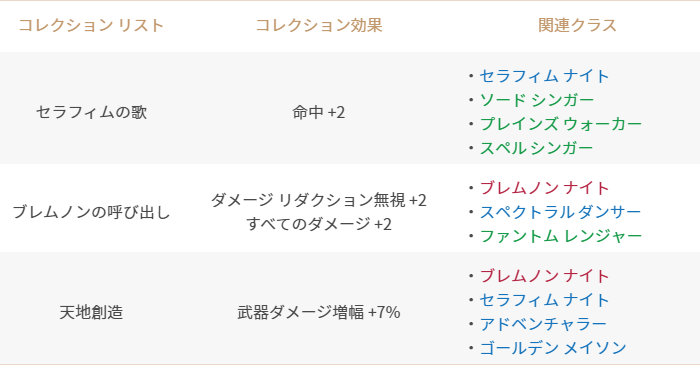
Task: Open ブレムノン ナイト link in 天地創造 row
Action: [544, 276]
